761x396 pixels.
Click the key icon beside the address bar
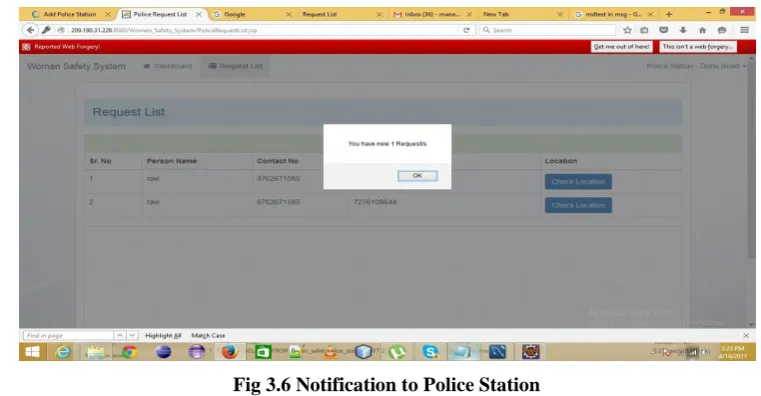[x=47, y=30]
